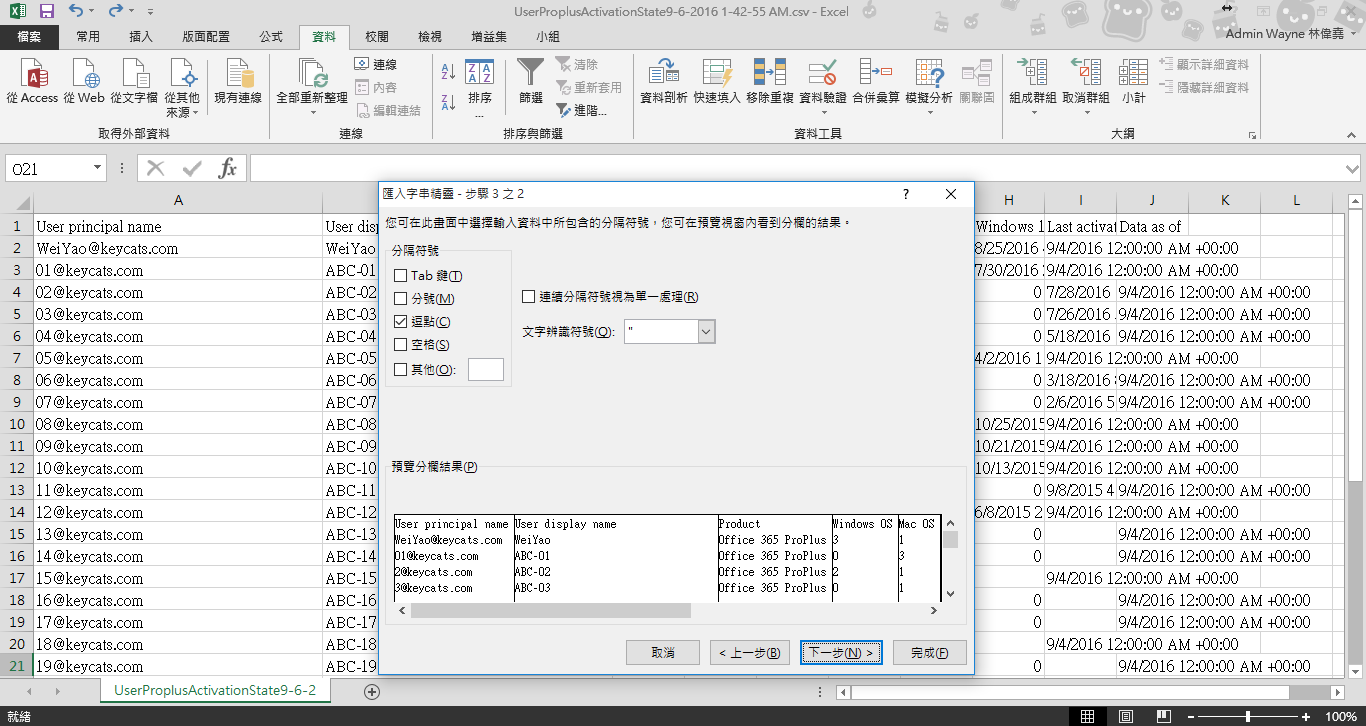Viewport: 1366px width, 726px height.
Task: Click 移除重複 remove duplicates
Action: coord(769,82)
